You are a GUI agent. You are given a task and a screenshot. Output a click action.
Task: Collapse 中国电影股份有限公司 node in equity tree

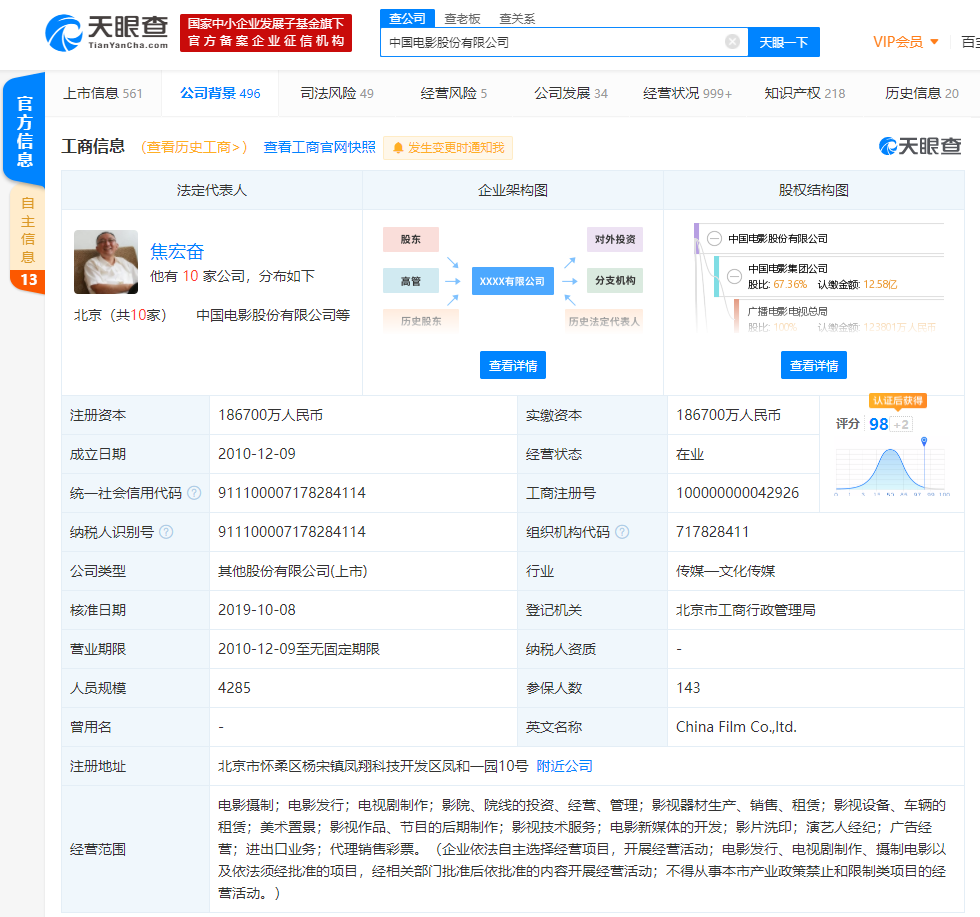click(x=714, y=239)
